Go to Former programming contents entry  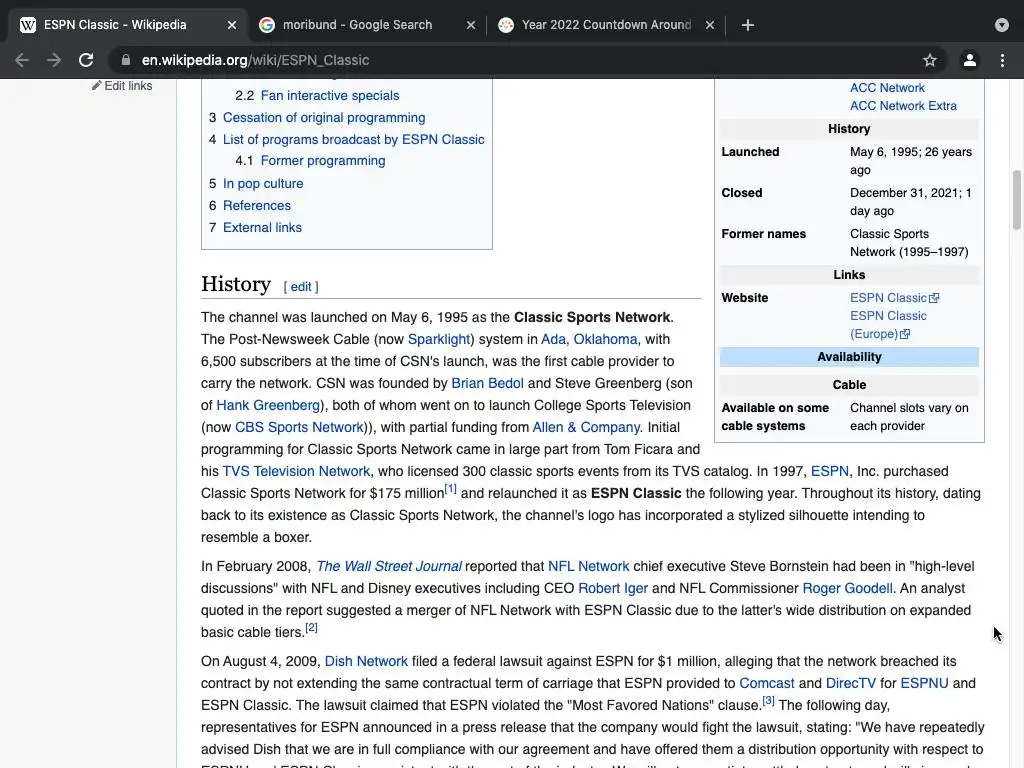pos(323,161)
